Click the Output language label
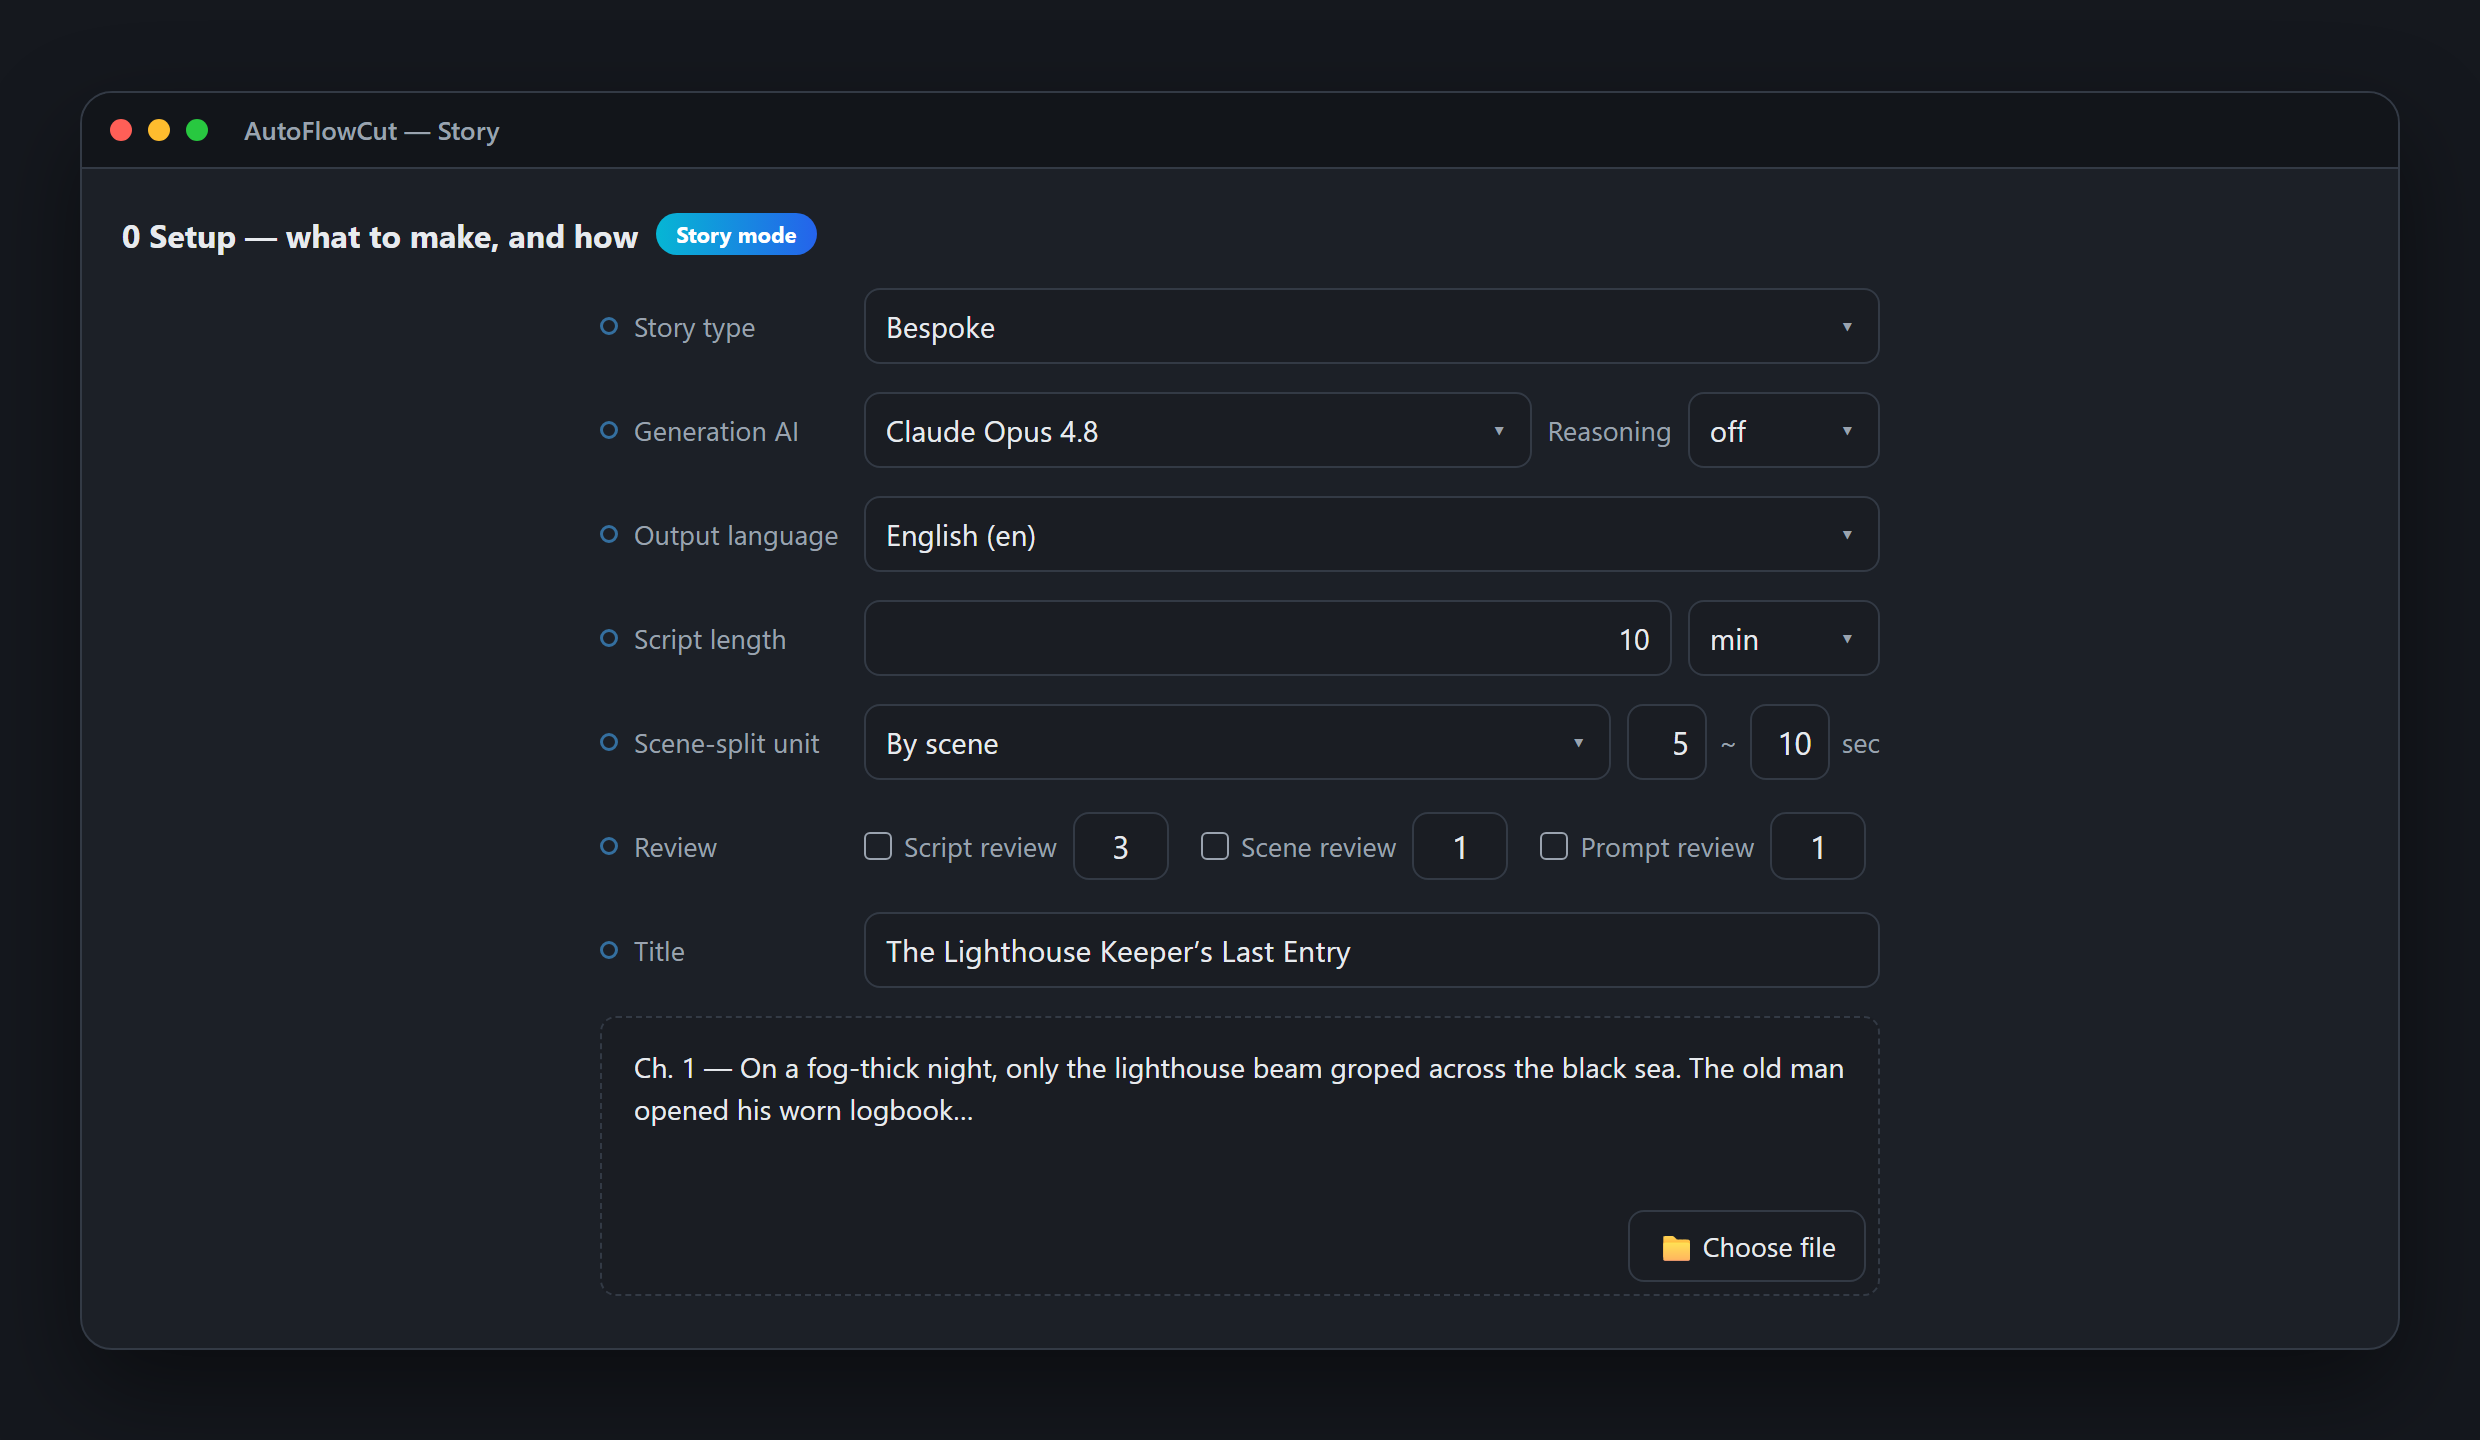2480x1440 pixels. click(x=736, y=535)
